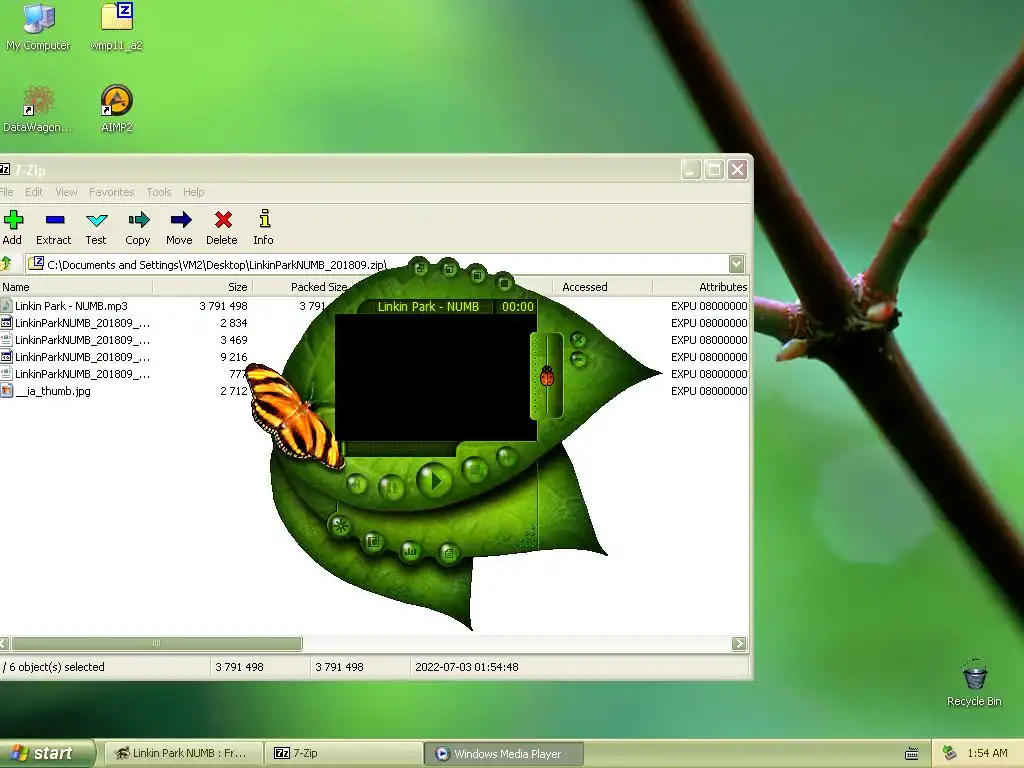The image size is (1024, 768).
Task: Open the equalizer bars button on leaf player
Action: click(411, 552)
